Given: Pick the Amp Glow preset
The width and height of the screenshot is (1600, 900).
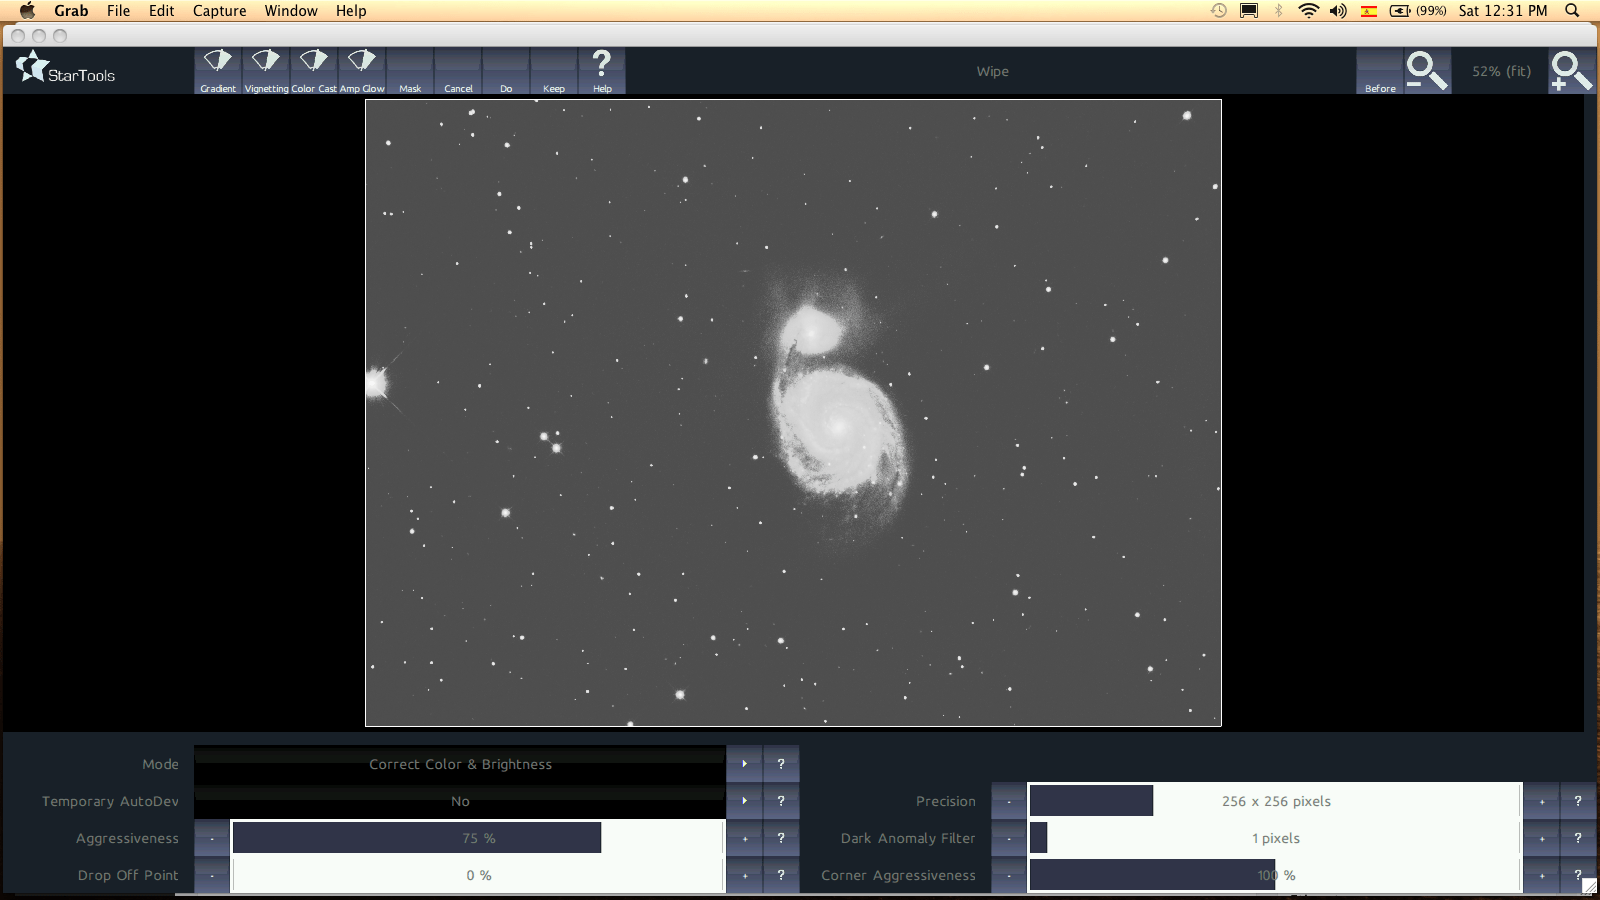Looking at the screenshot, I should click(361, 70).
